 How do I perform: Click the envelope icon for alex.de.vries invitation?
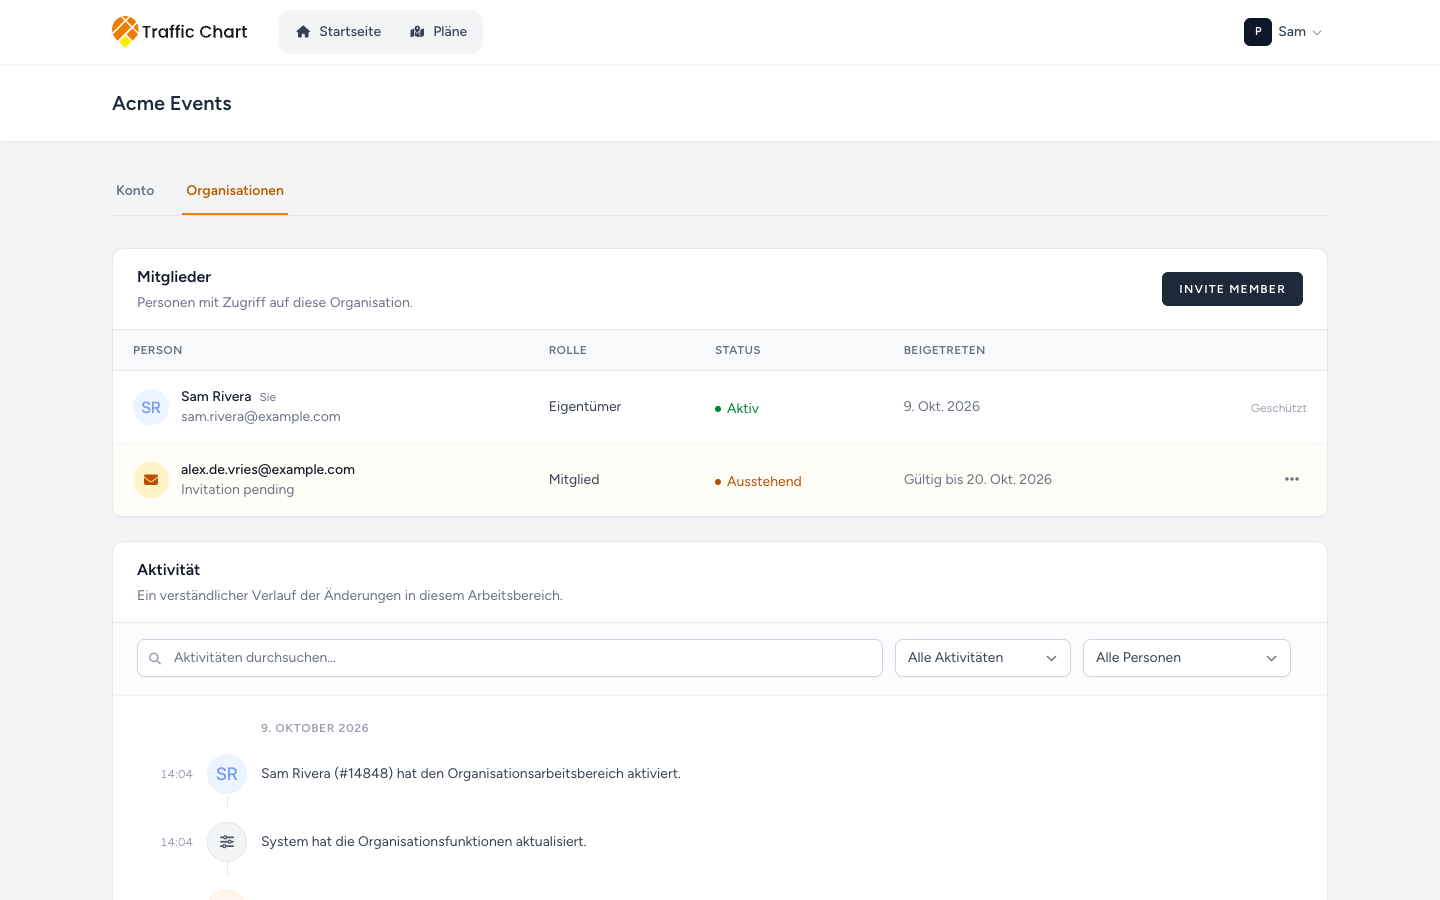pyautogui.click(x=151, y=480)
